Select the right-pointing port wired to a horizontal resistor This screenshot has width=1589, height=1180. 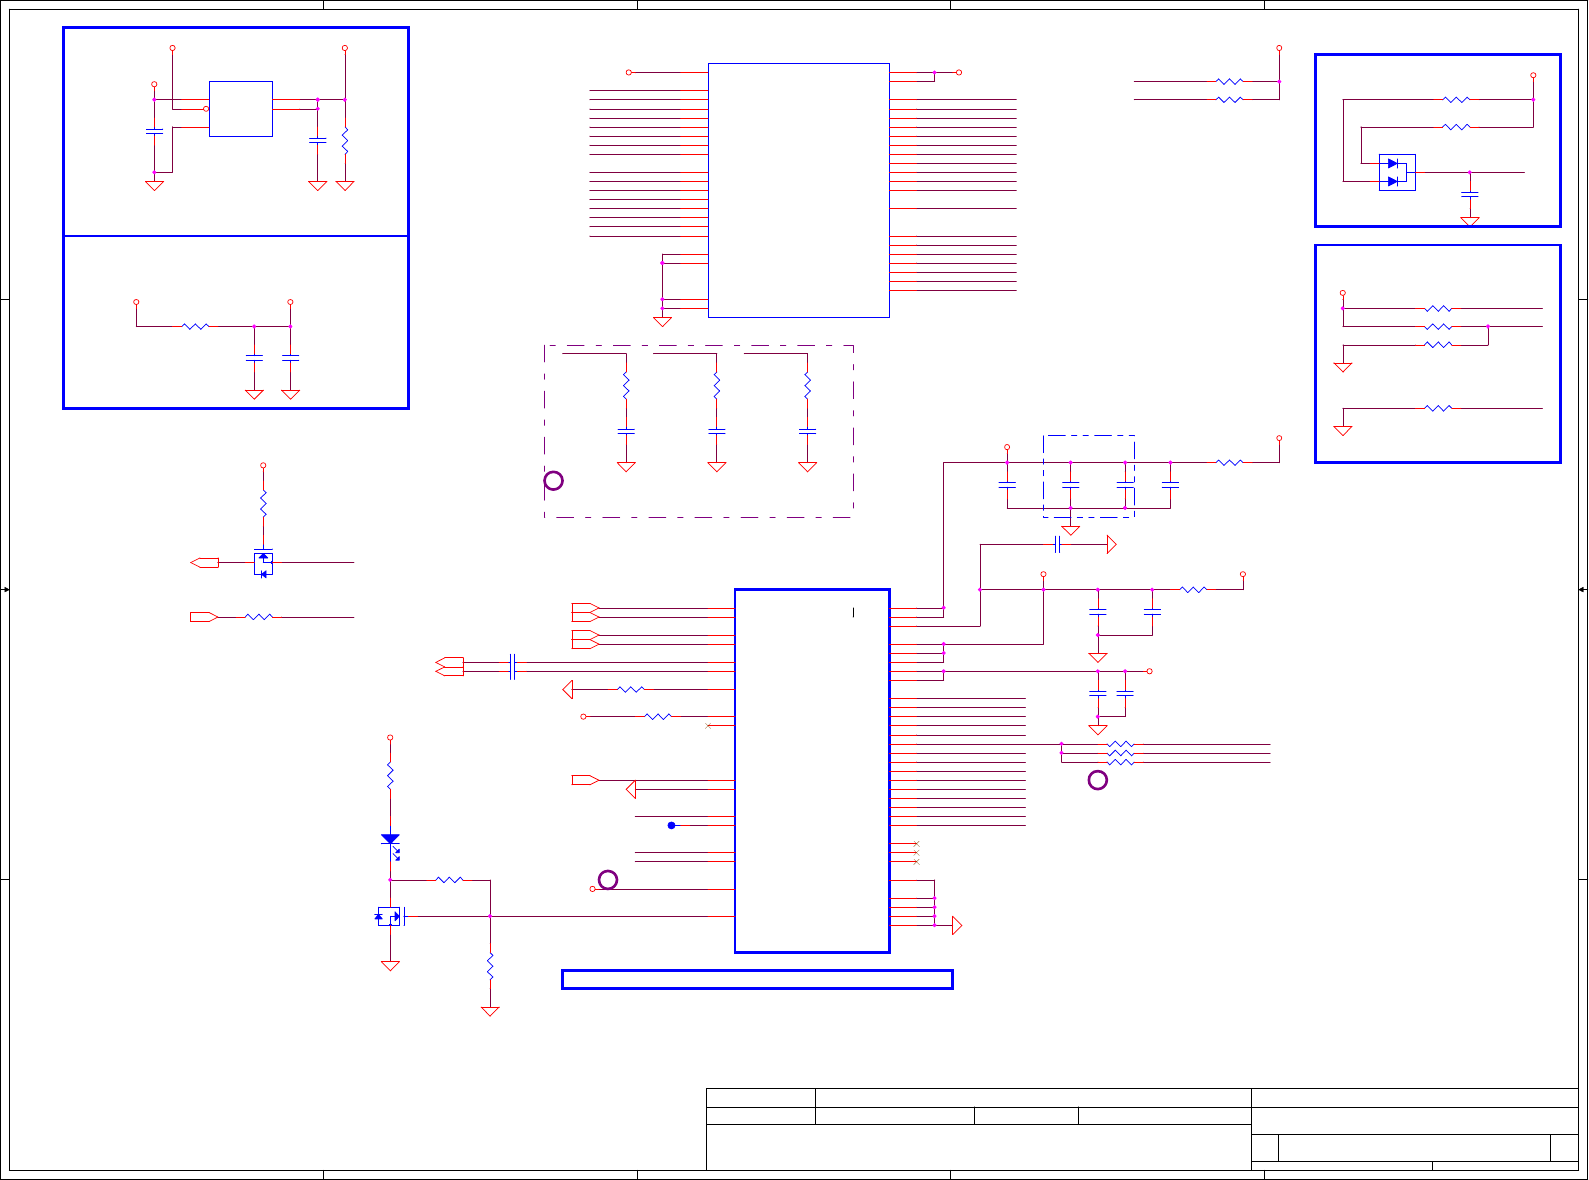[x=204, y=617]
